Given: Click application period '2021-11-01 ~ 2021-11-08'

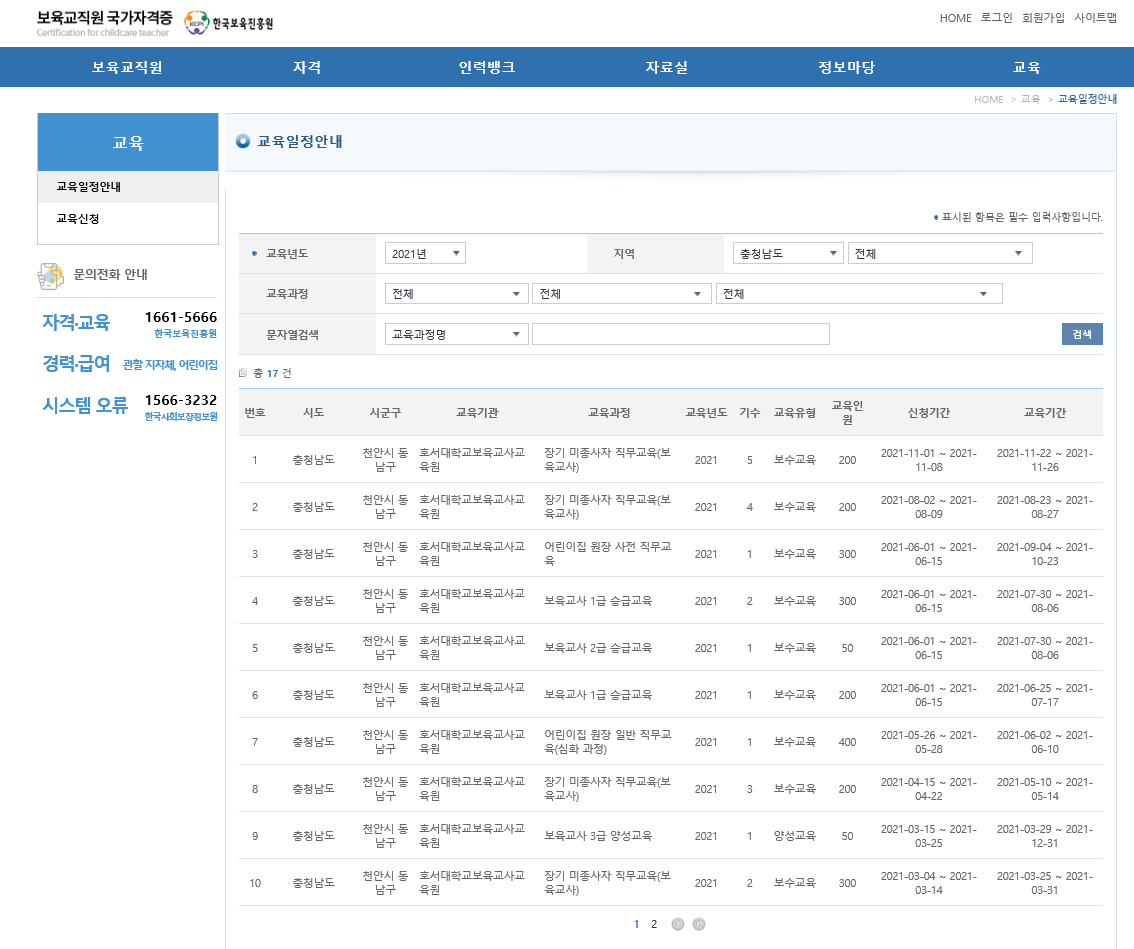Looking at the screenshot, I should tap(929, 460).
